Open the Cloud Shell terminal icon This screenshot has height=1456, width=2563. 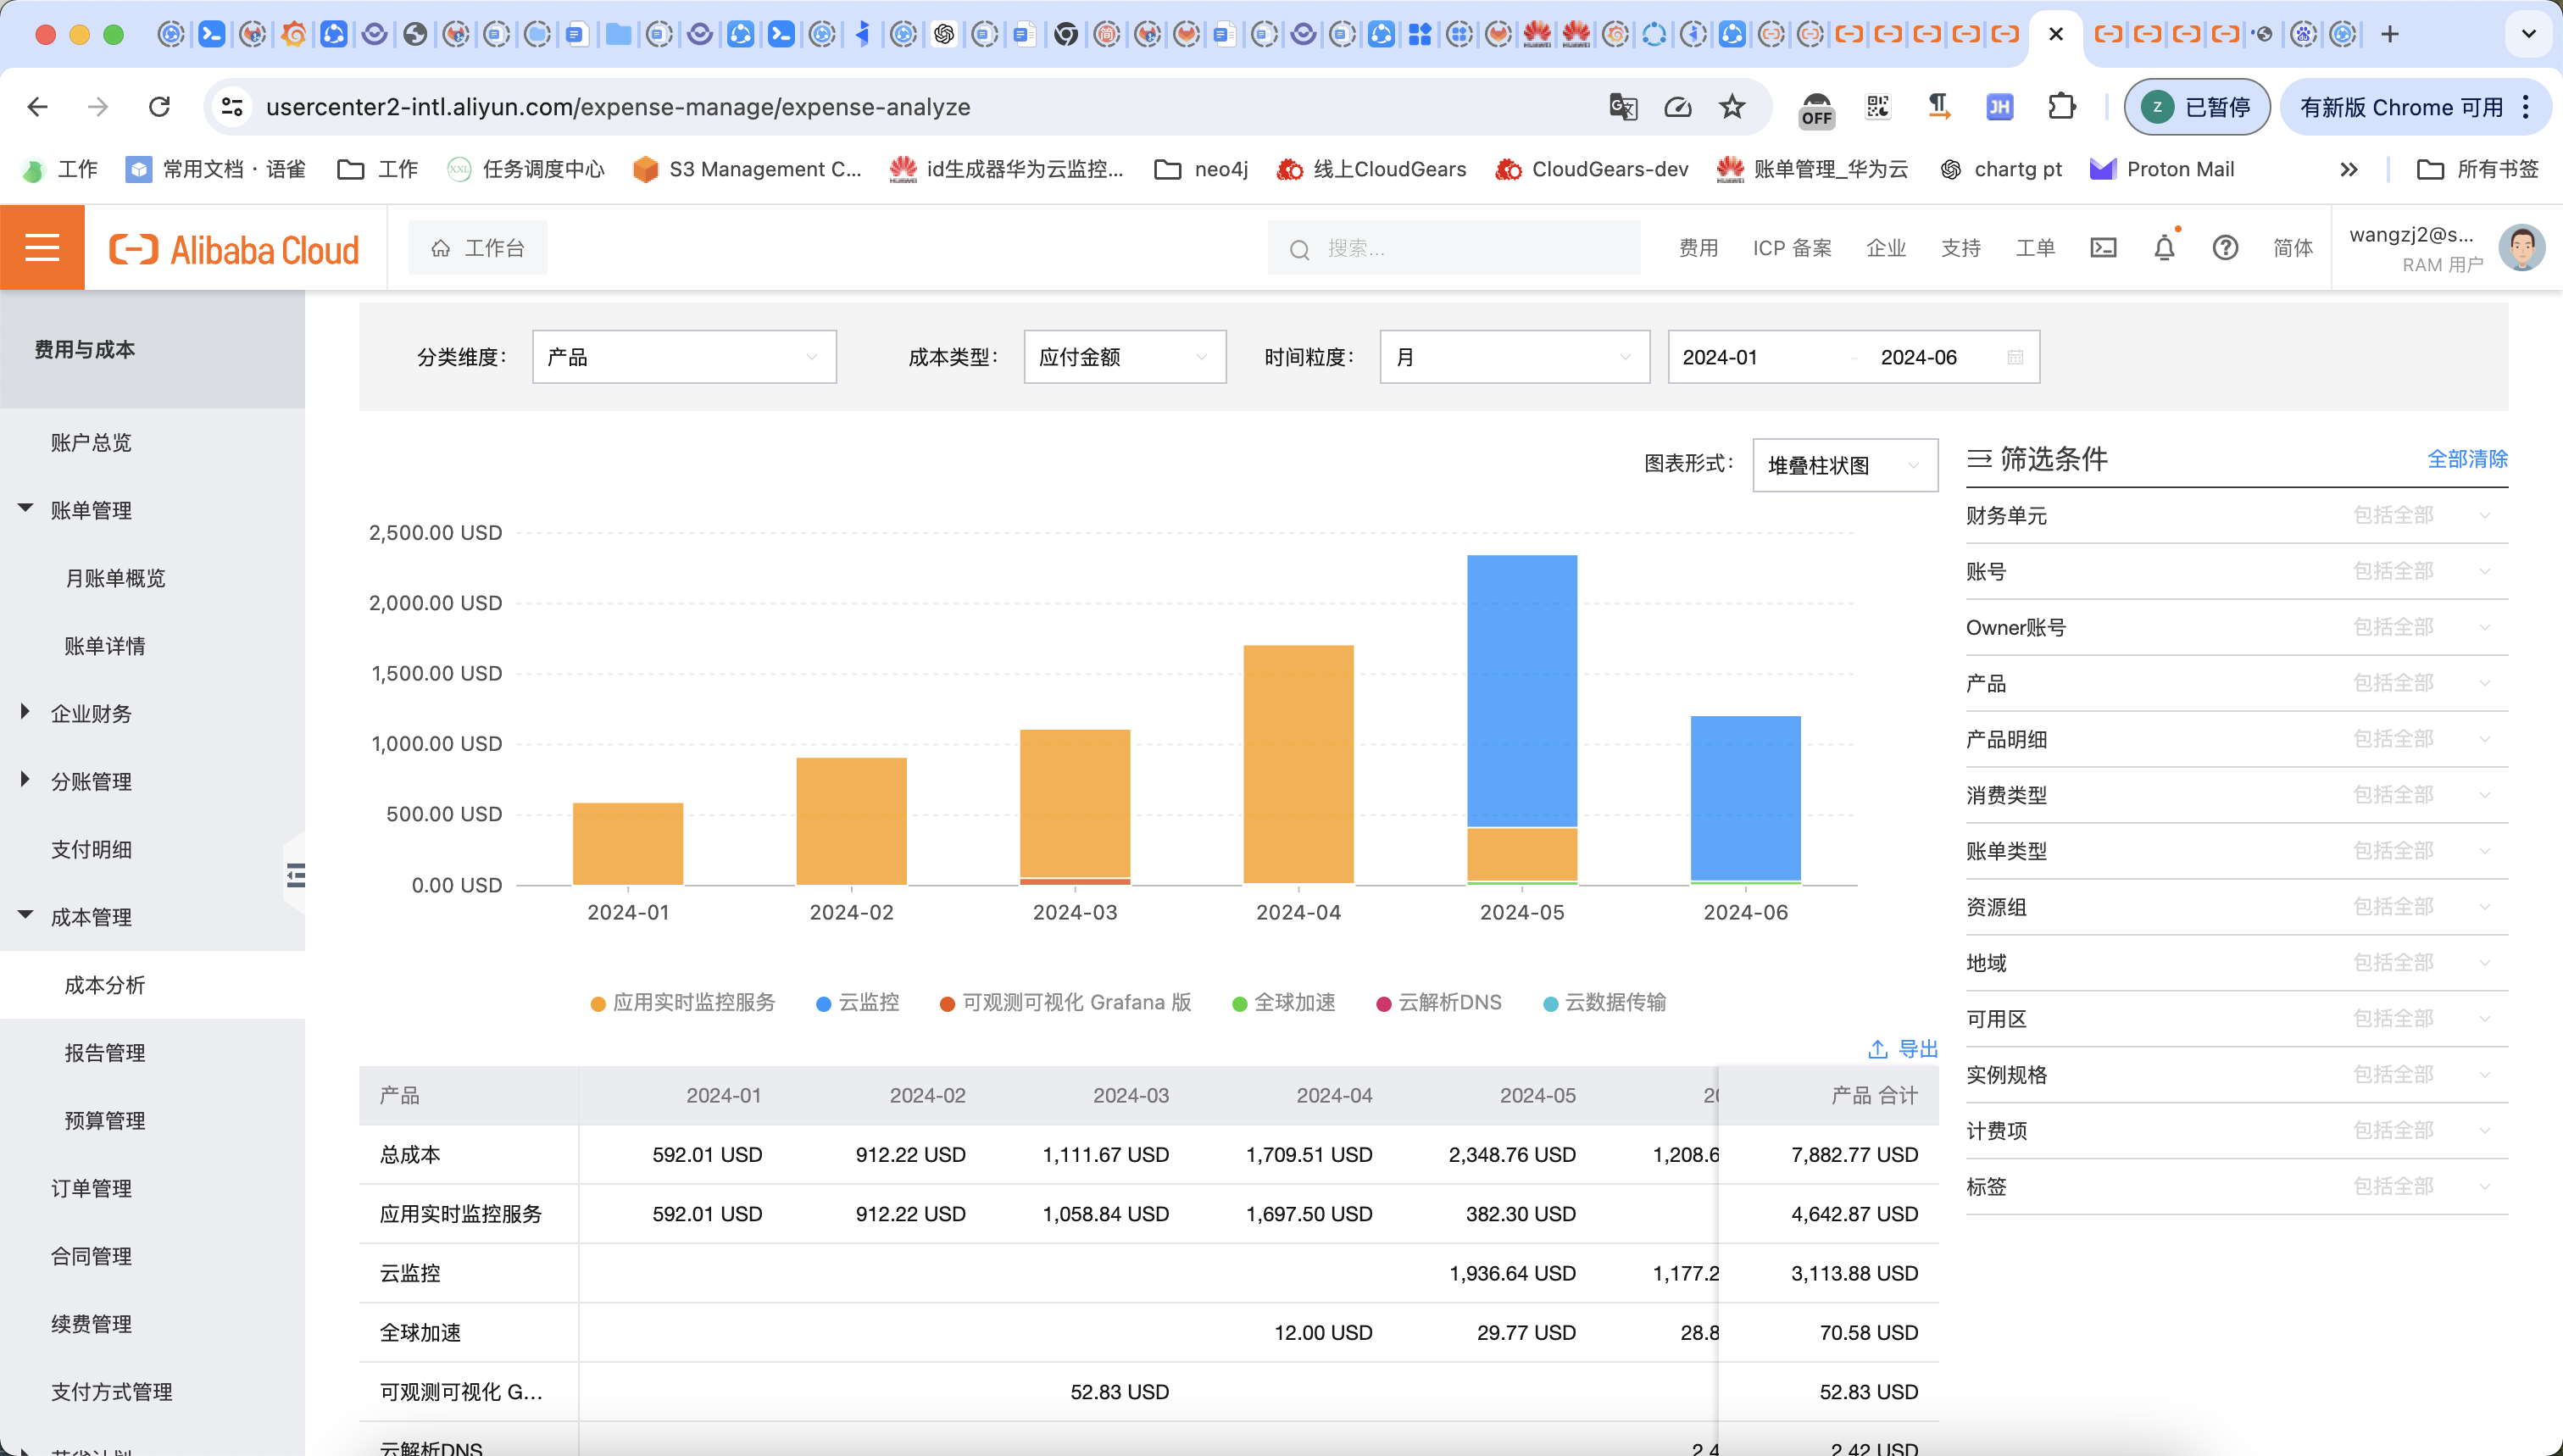pyautogui.click(x=2103, y=248)
